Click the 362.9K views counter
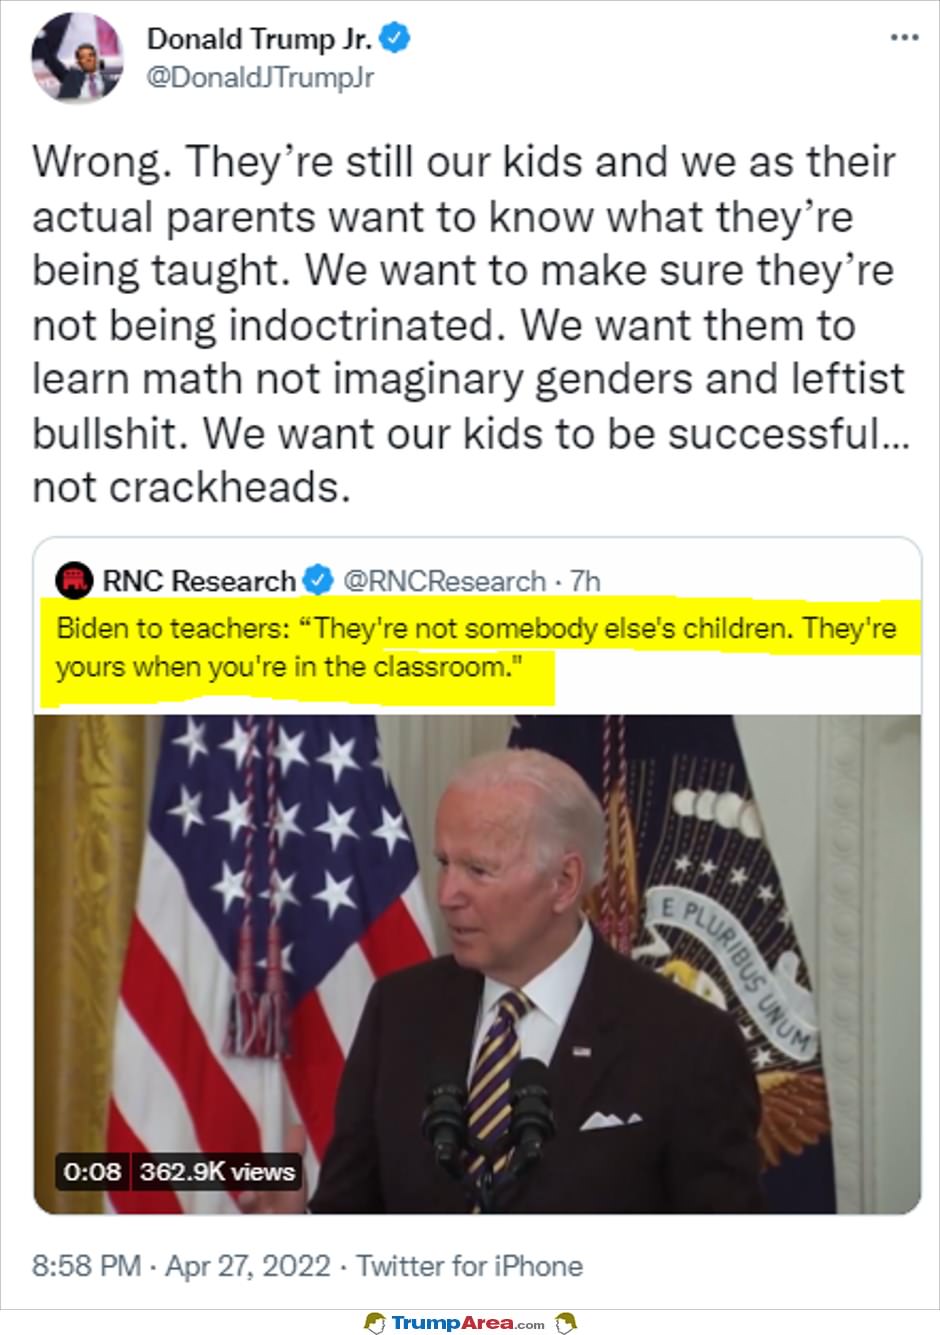 [217, 1171]
